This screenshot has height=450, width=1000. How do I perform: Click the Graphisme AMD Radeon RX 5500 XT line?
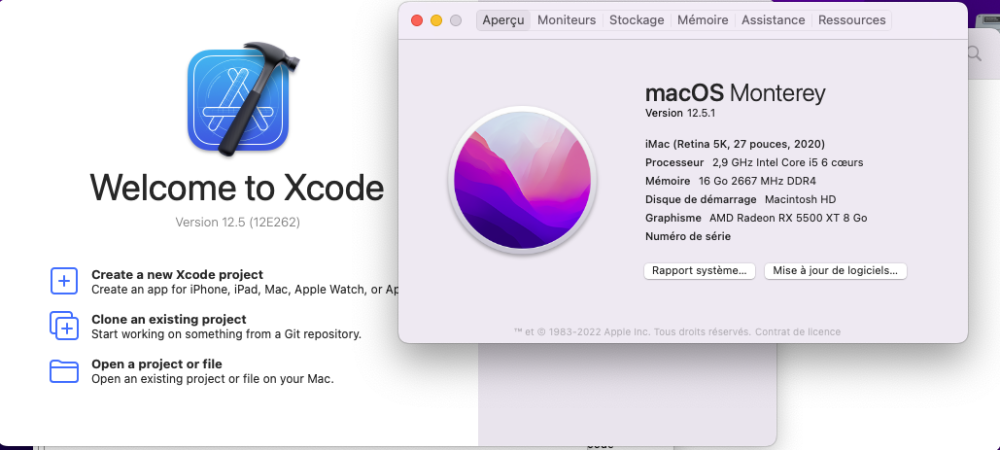coord(756,218)
